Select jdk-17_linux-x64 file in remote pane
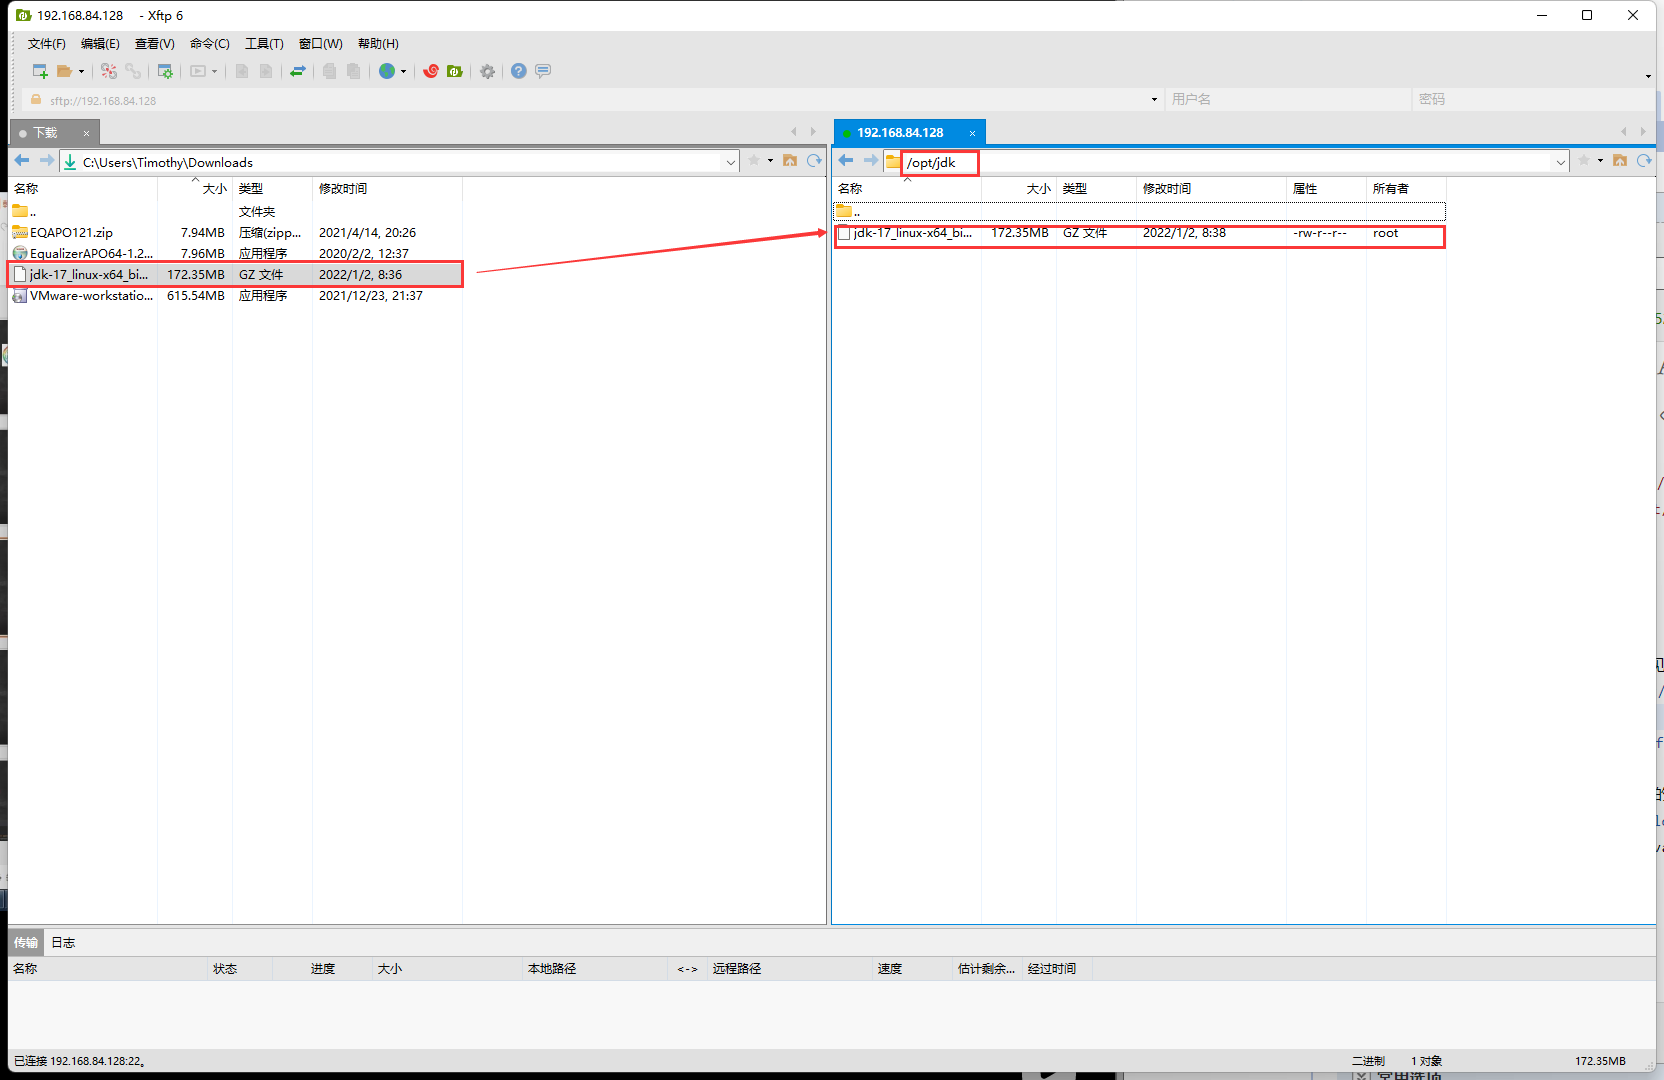This screenshot has height=1080, width=1664. point(1140,233)
